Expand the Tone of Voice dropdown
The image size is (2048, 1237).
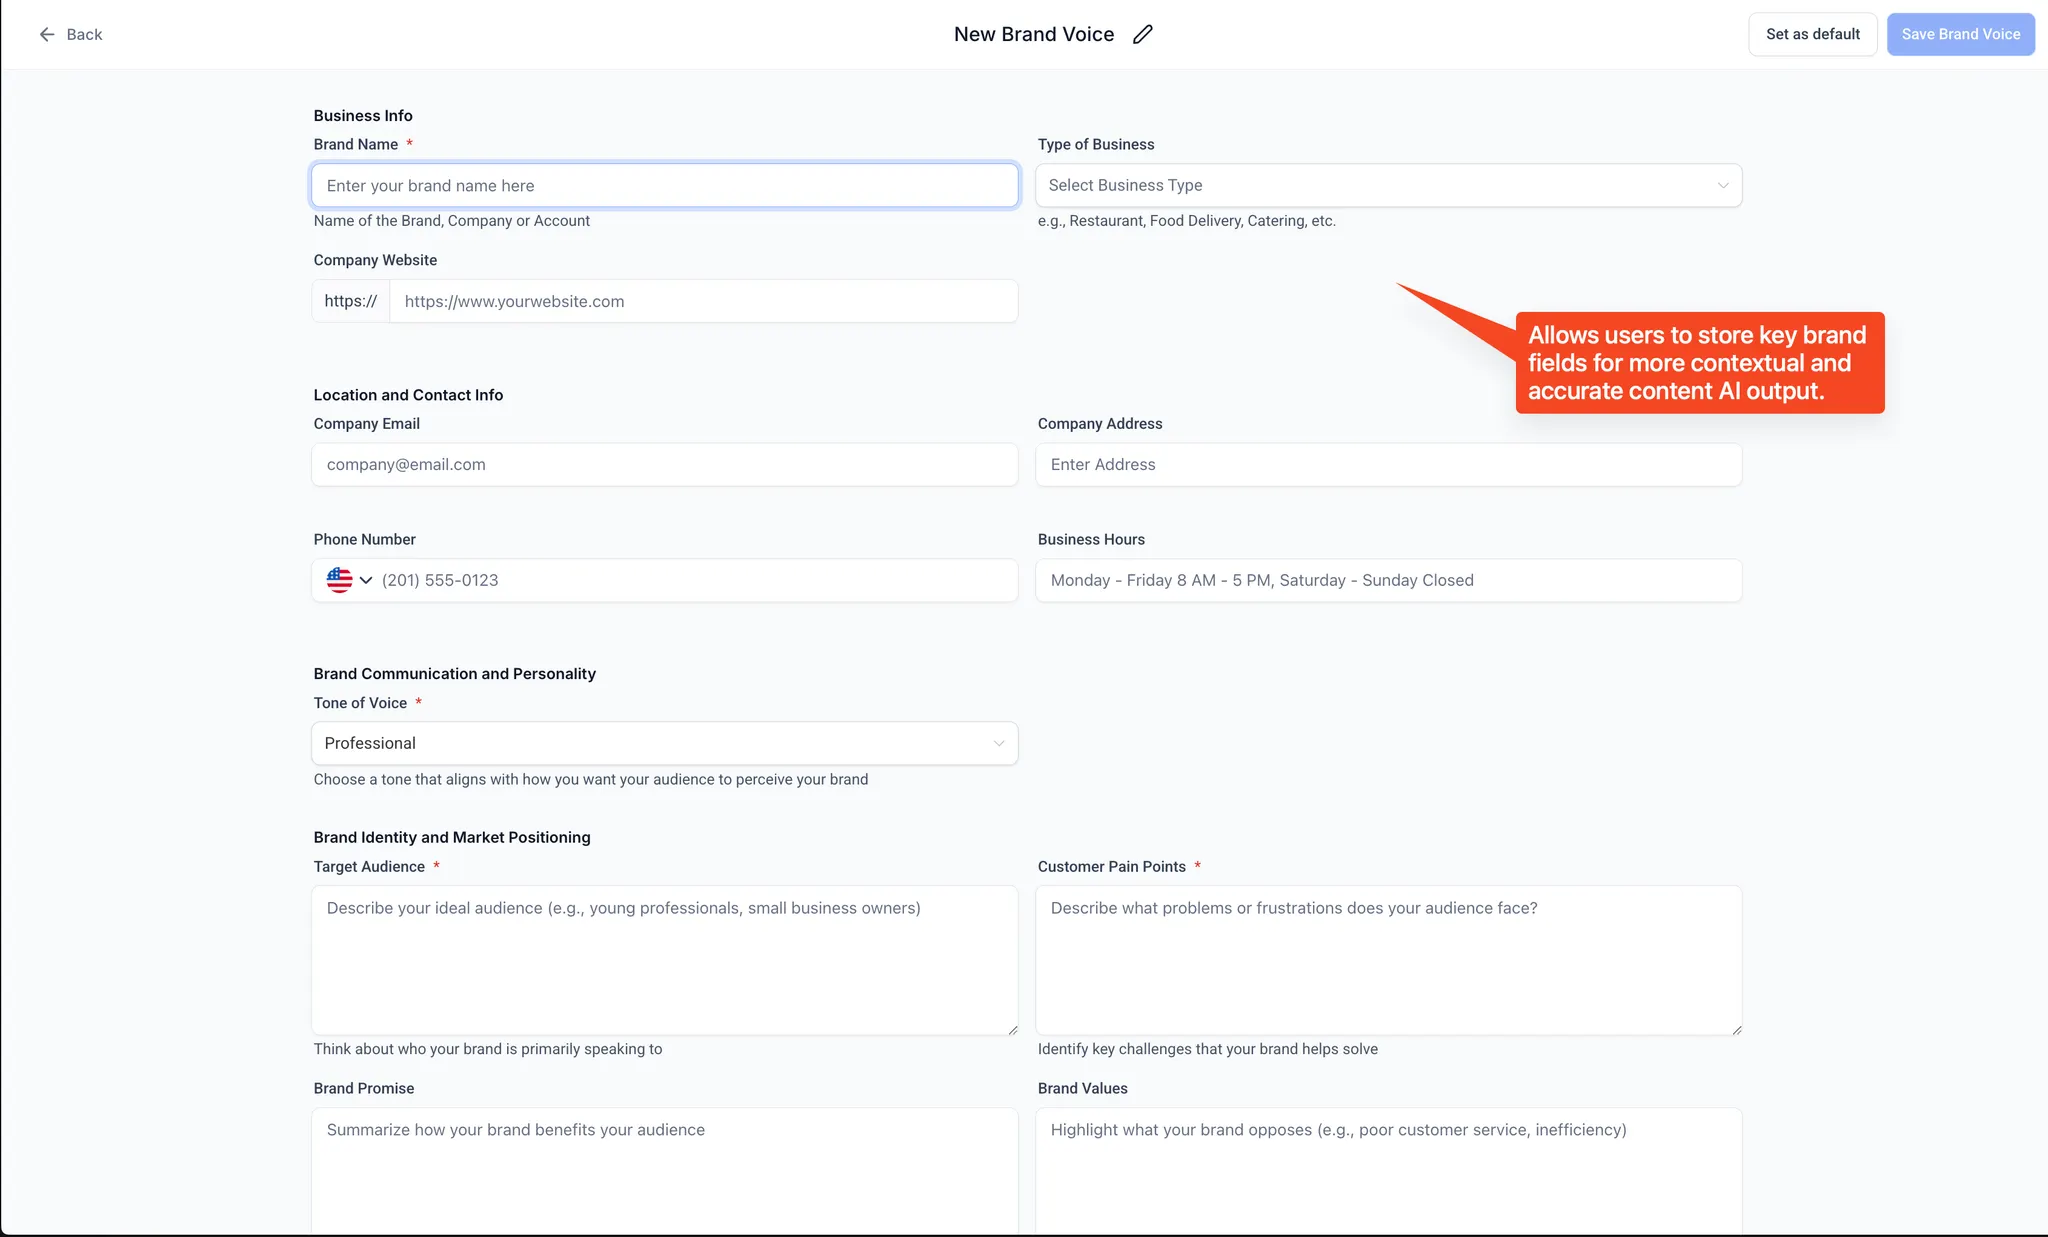click(x=664, y=743)
